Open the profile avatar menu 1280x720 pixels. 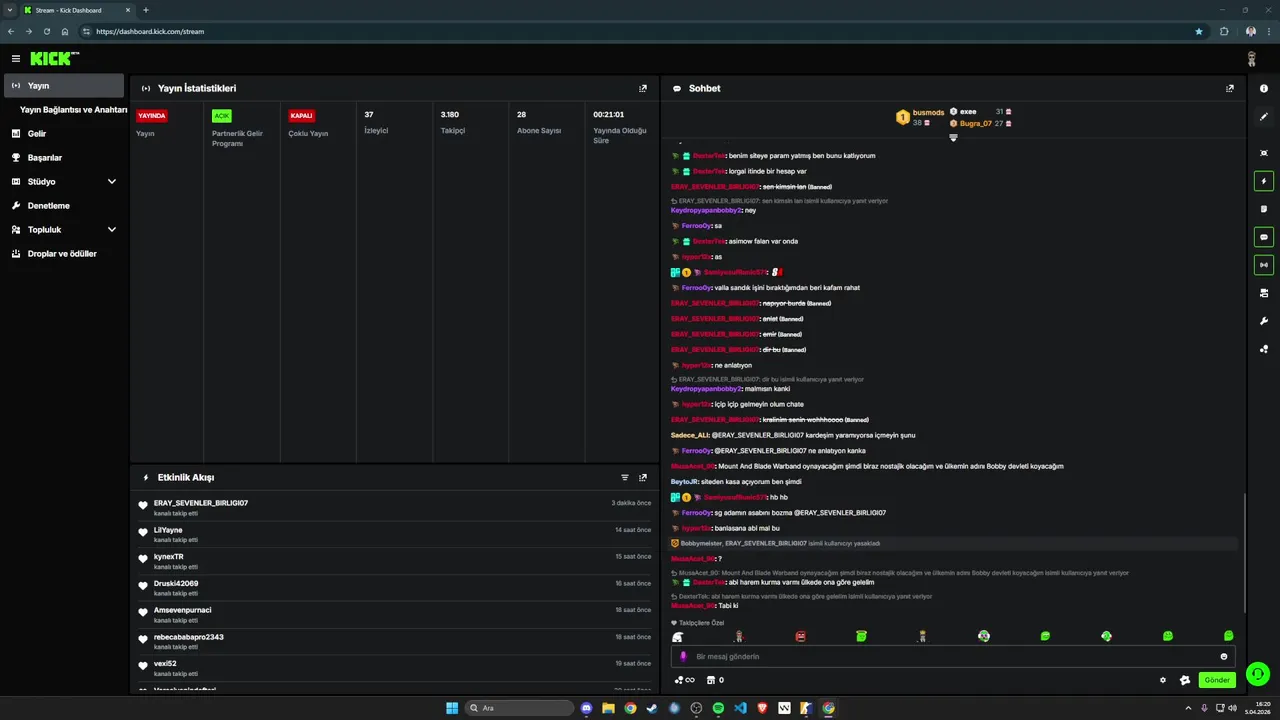(x=1251, y=59)
